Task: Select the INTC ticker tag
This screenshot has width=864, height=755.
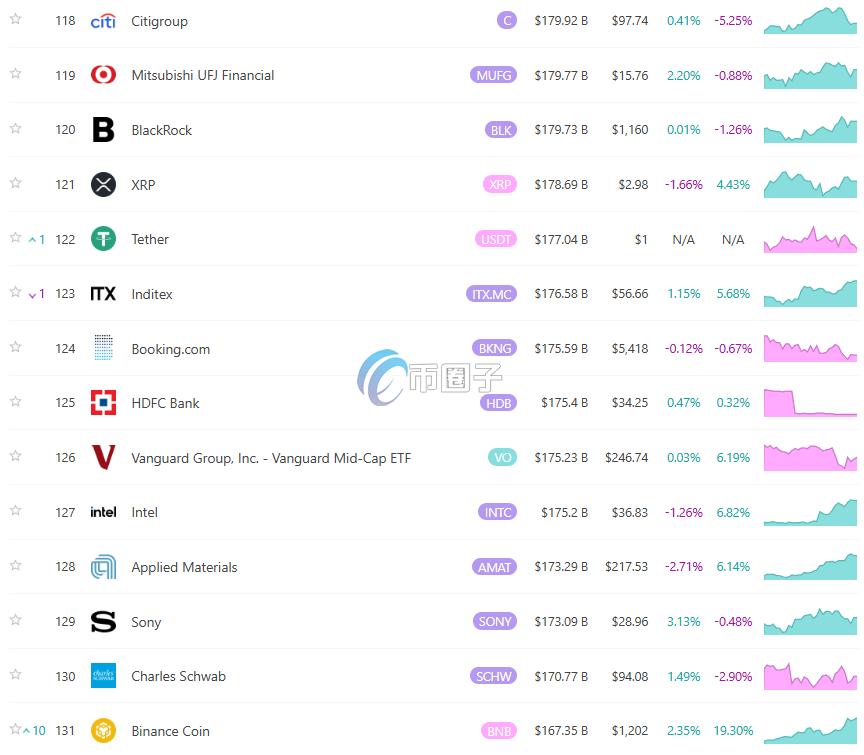Action: pyautogui.click(x=498, y=512)
